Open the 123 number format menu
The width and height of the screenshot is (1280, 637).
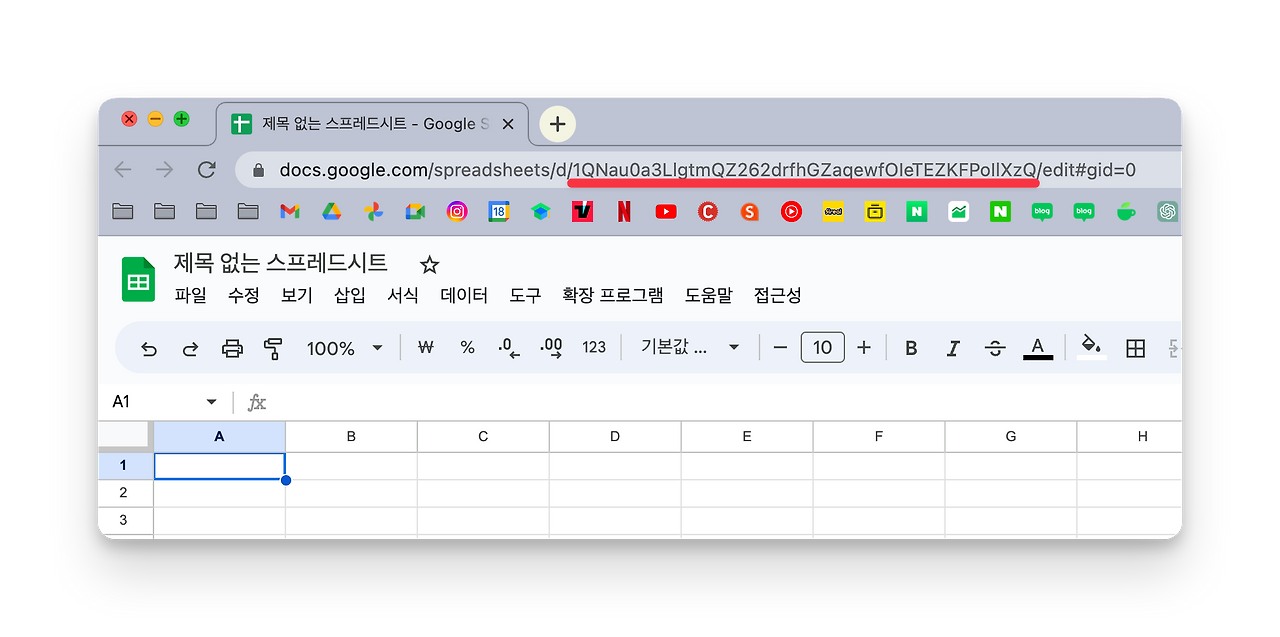(x=594, y=347)
